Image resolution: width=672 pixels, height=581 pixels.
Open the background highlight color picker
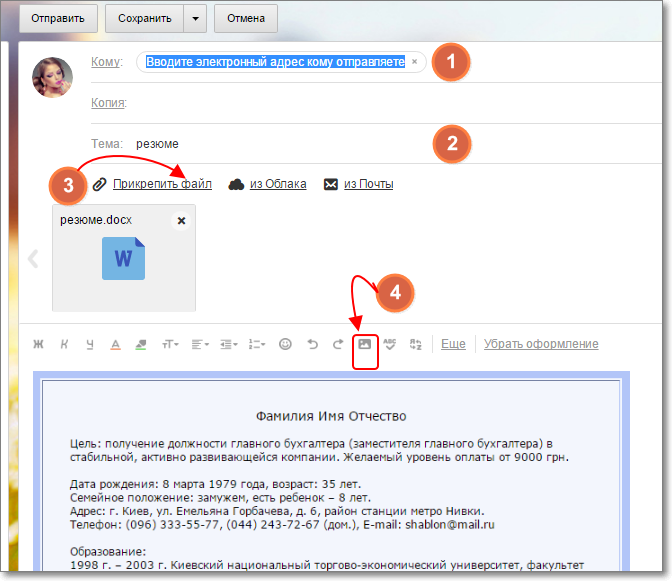click(x=141, y=344)
